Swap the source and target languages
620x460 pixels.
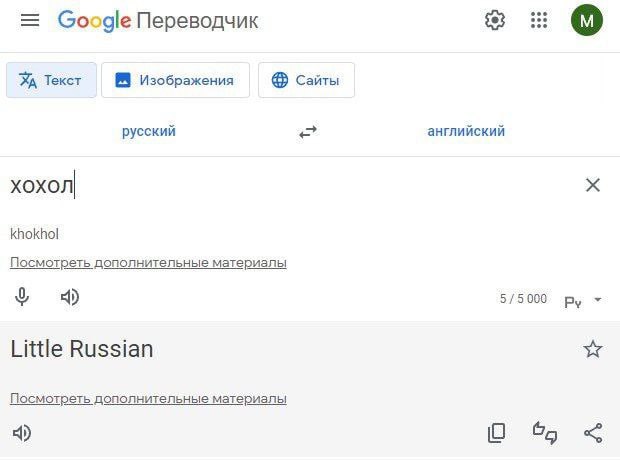tap(308, 132)
